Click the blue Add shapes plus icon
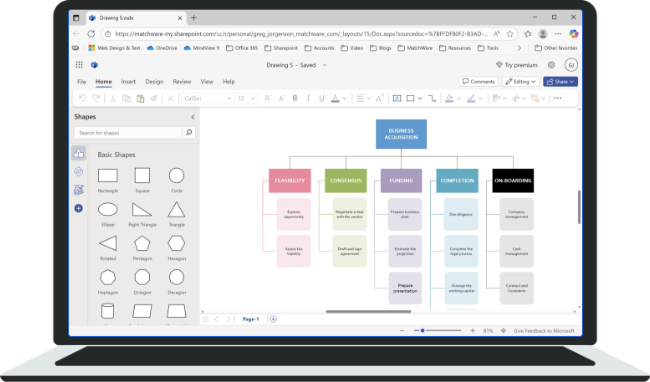The image size is (650, 382). (x=78, y=208)
